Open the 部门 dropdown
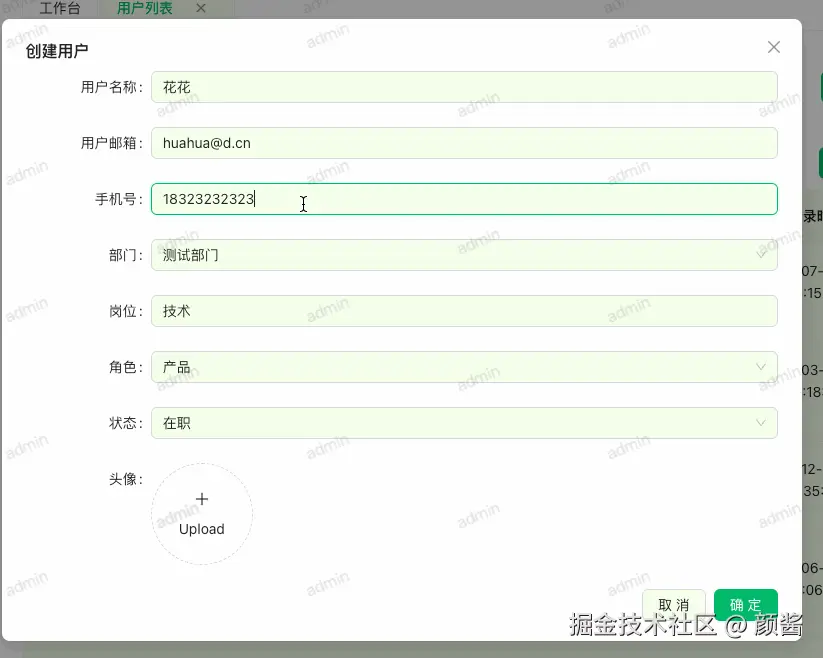Viewport: 823px width, 658px height. [x=465, y=255]
